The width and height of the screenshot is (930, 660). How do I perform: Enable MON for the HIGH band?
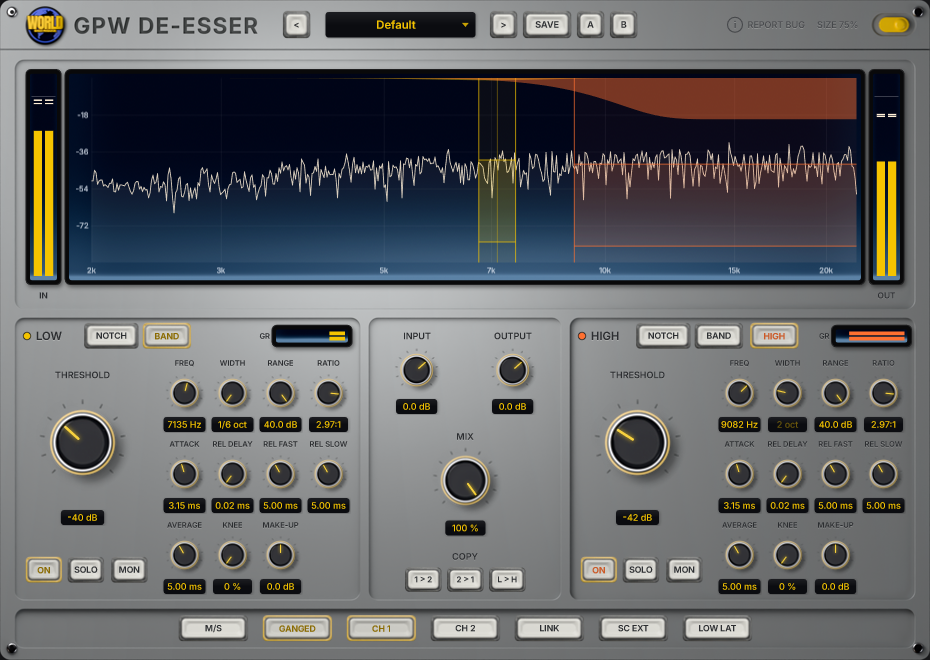pos(684,570)
